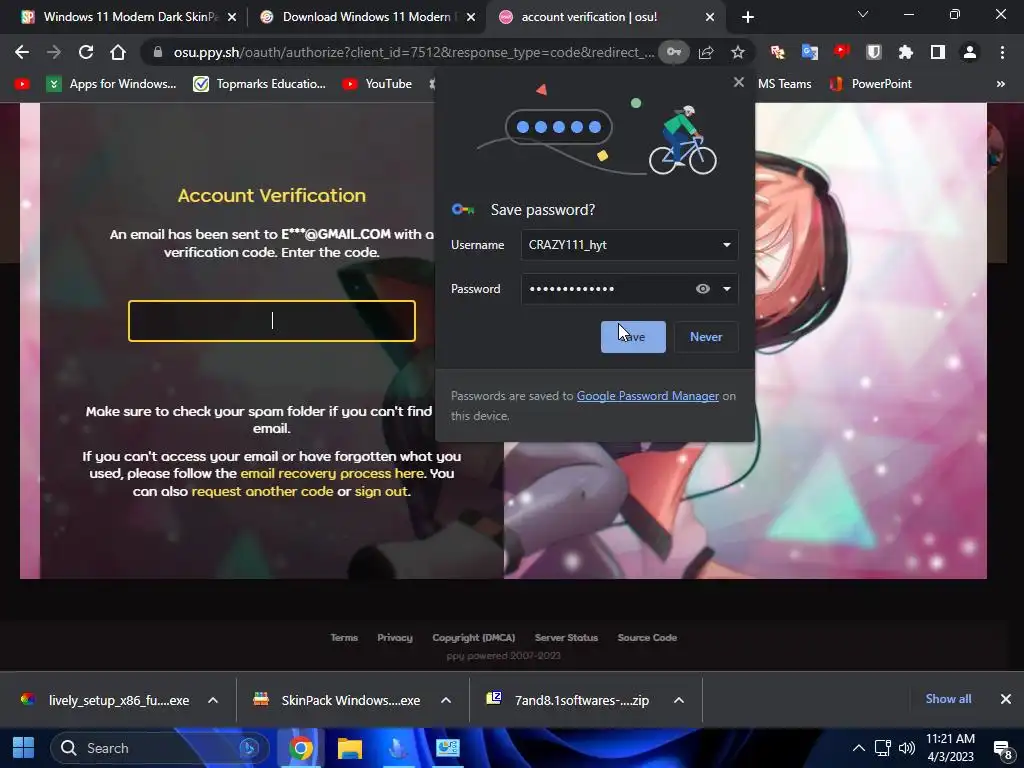Image resolution: width=1024 pixels, height=768 pixels.
Task: Close the Windows 11 Modern Dark SkinPack tab
Action: tap(232, 18)
